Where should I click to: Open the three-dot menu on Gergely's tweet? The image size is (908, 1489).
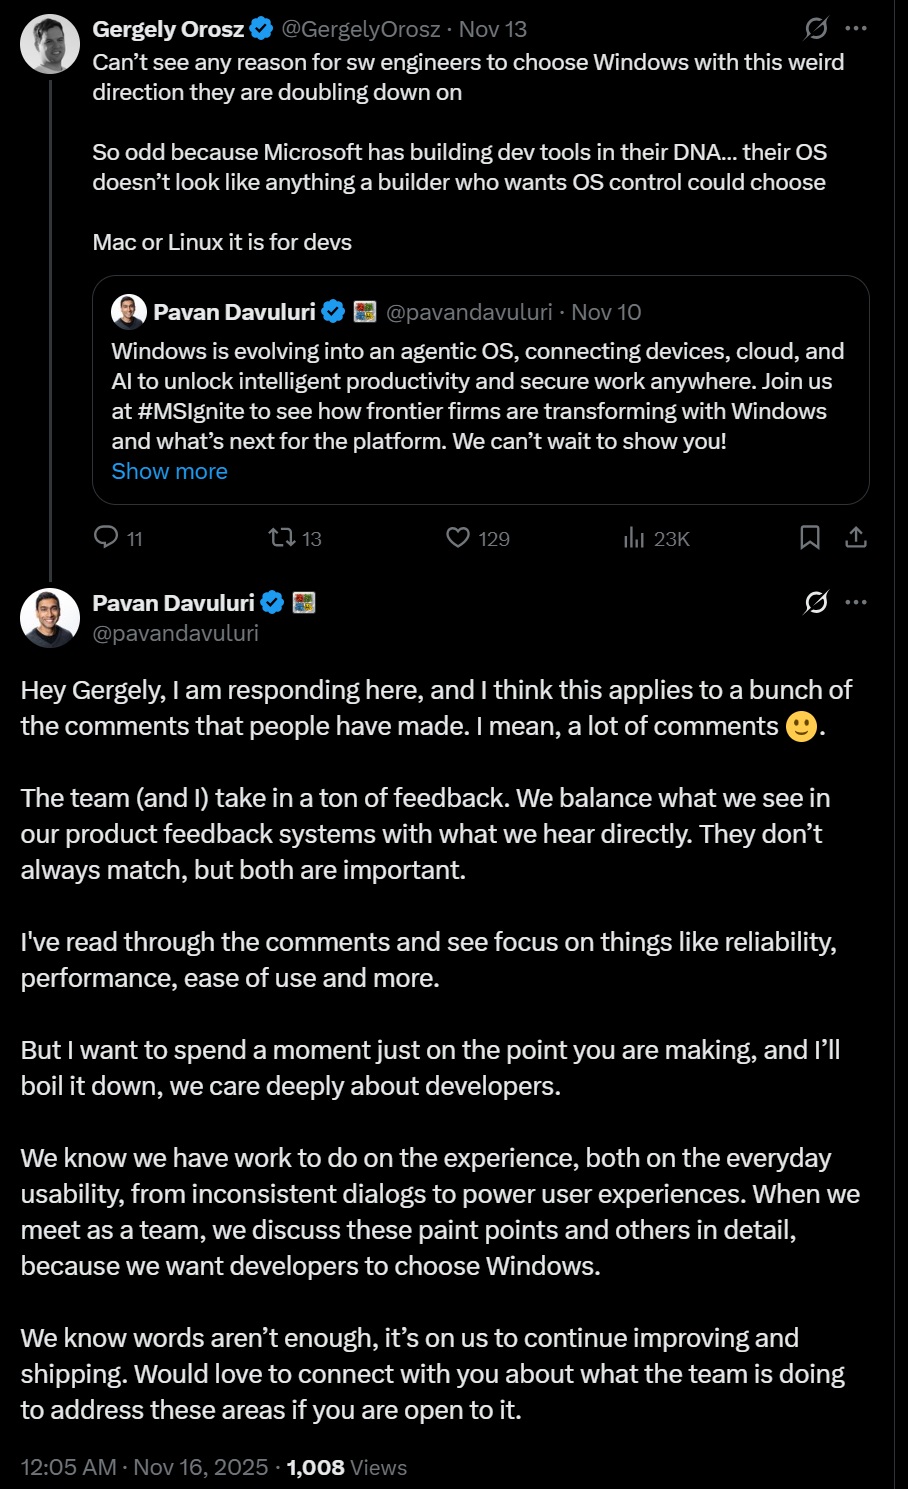tap(856, 29)
